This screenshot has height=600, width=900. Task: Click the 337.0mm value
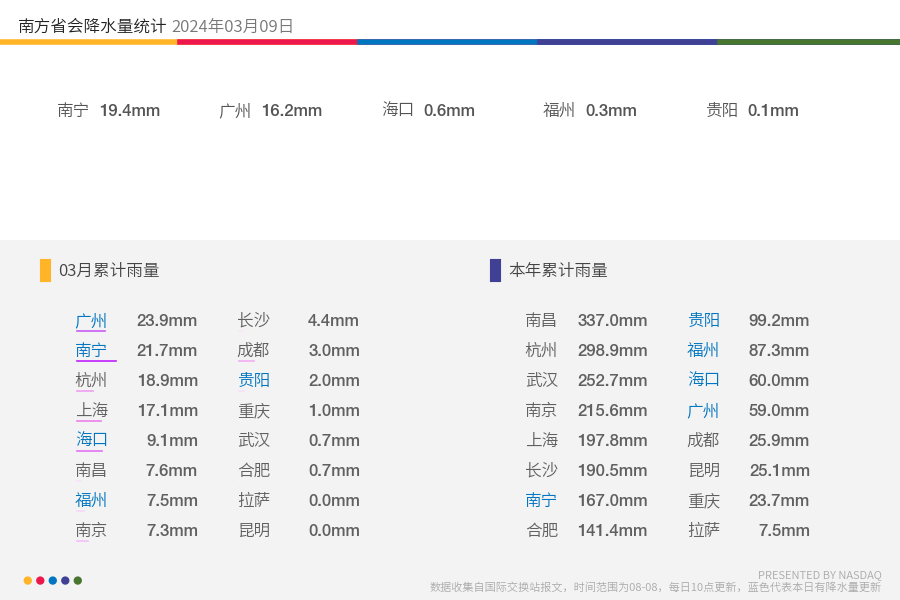[612, 320]
